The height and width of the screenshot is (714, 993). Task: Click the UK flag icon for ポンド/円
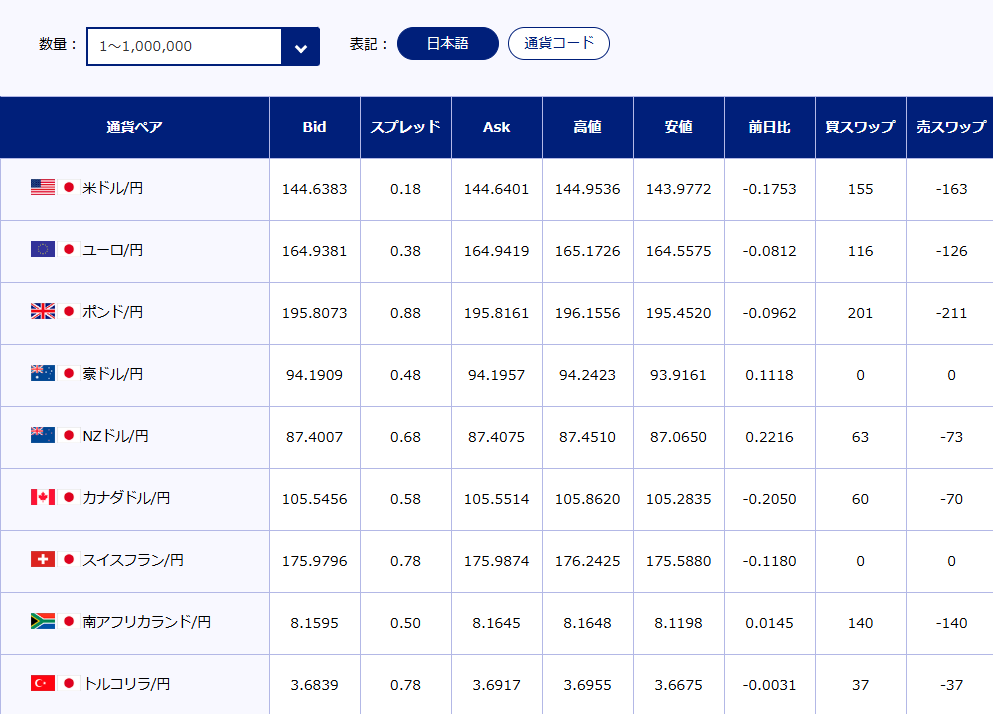point(43,311)
